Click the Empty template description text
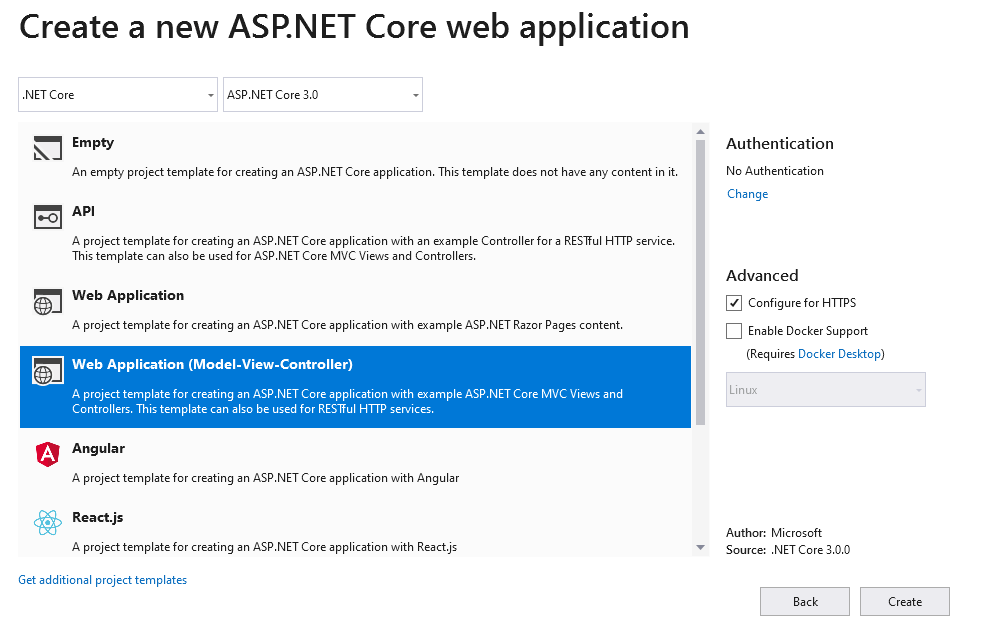The width and height of the screenshot is (982, 624). click(375, 172)
